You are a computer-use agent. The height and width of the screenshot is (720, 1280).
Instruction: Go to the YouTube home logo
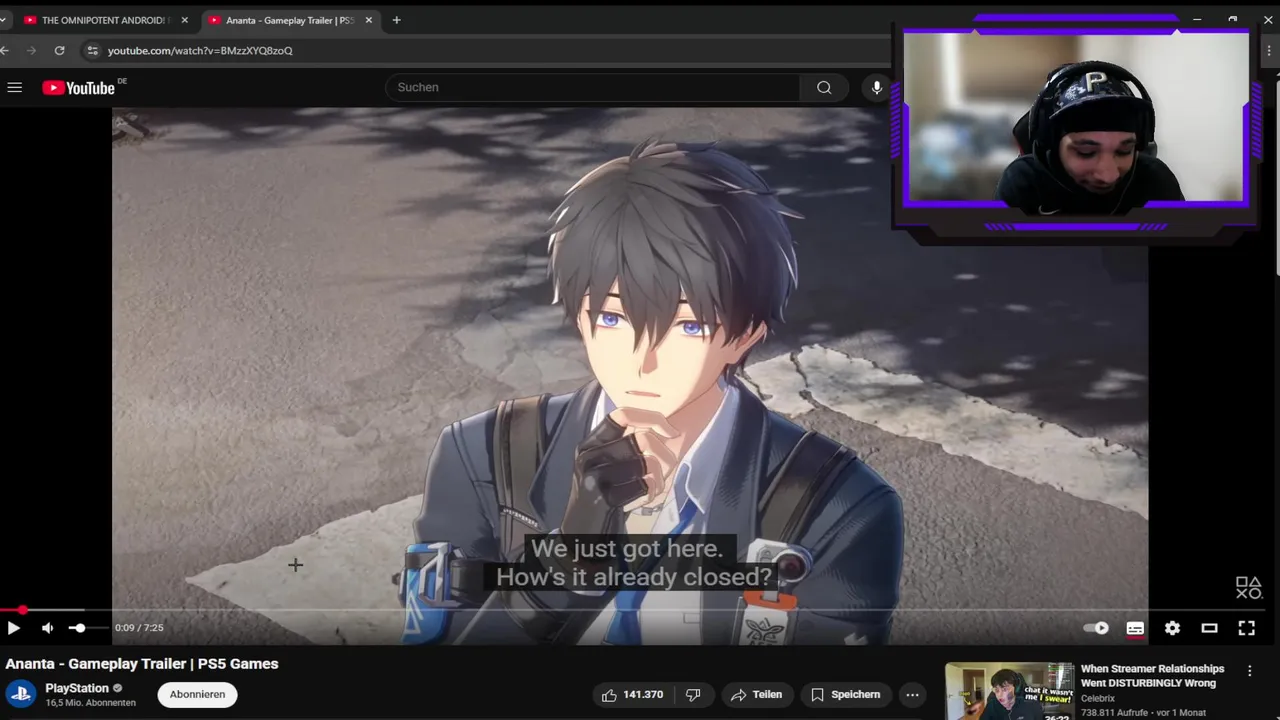pos(79,88)
